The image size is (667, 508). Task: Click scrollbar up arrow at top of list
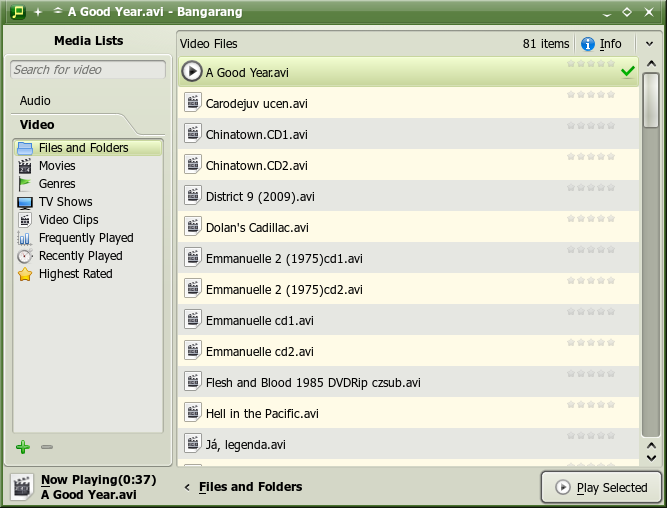[x=650, y=64]
